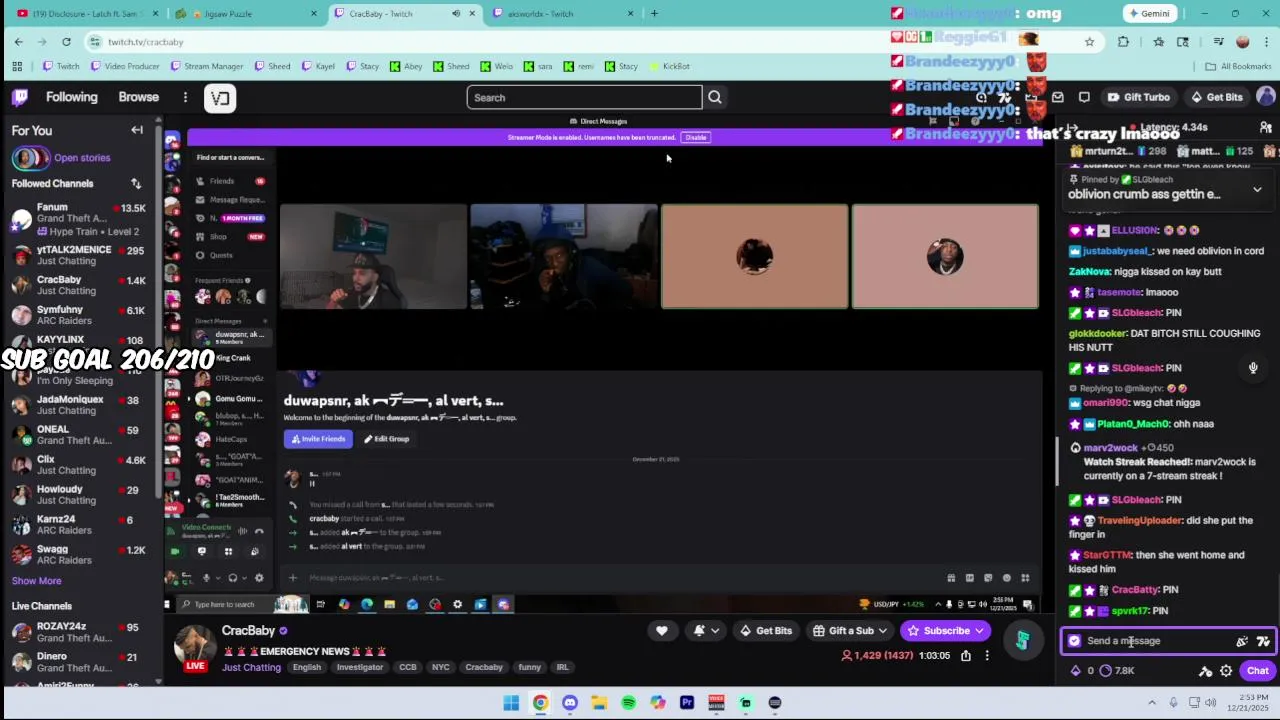Click the top Get Bits button
This screenshot has width=1280, height=720.
point(1216,97)
